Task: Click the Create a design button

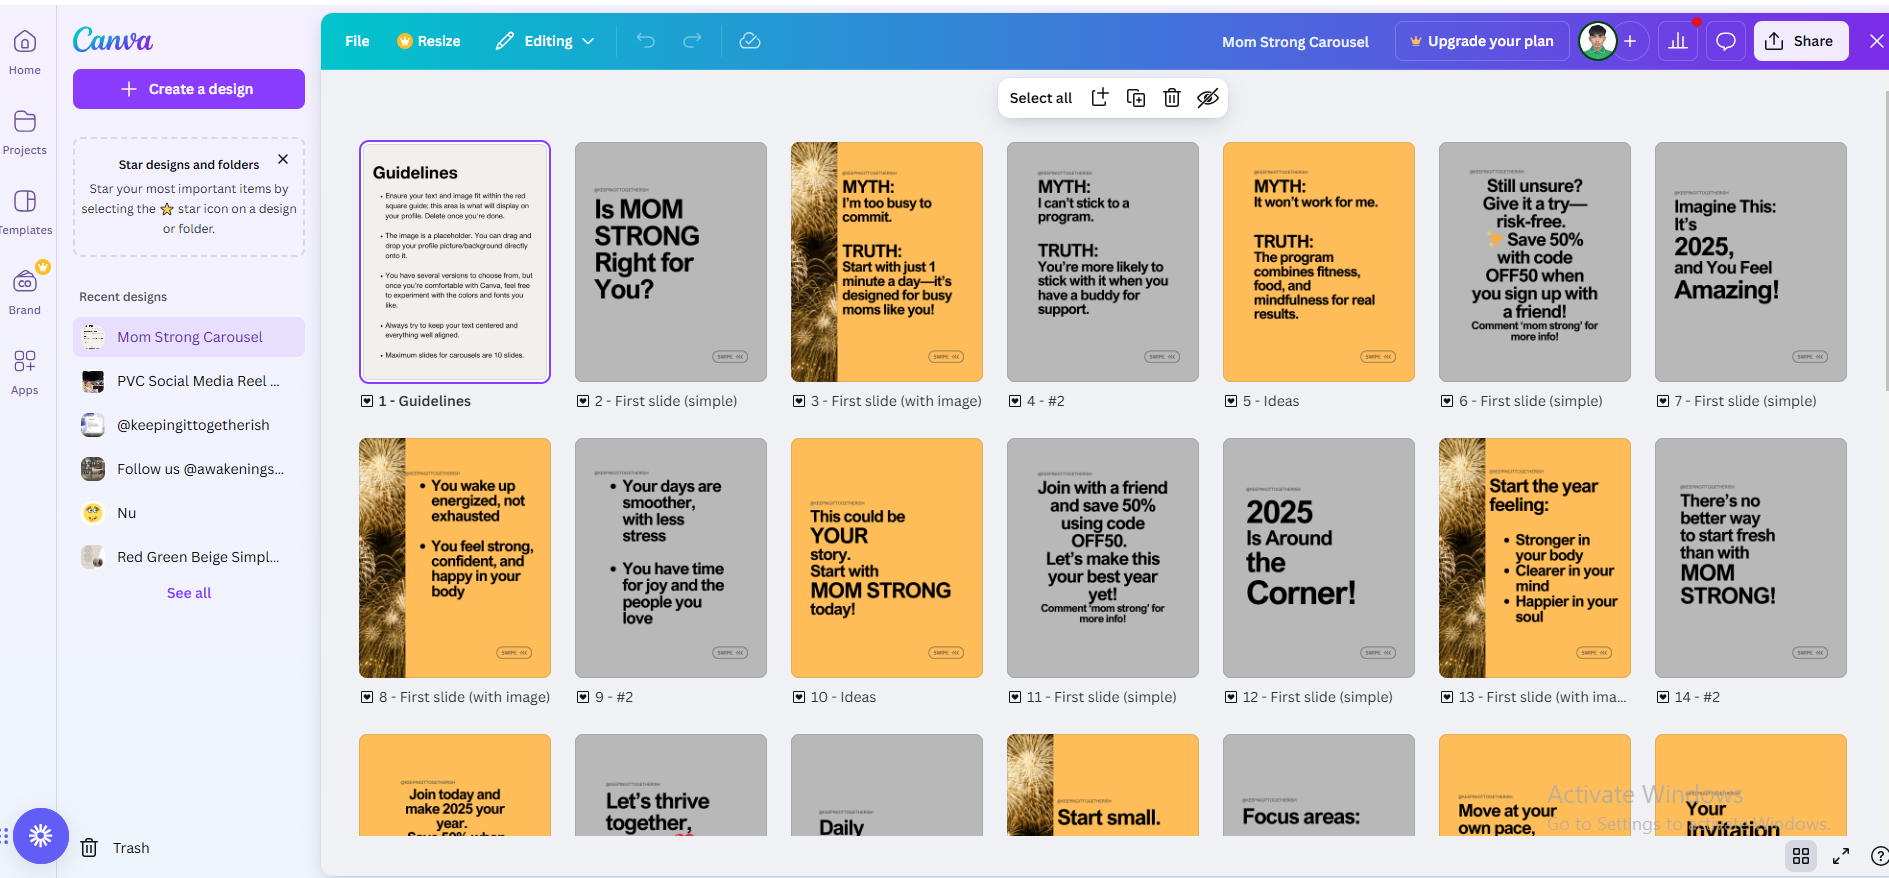Action: pyautogui.click(x=189, y=89)
